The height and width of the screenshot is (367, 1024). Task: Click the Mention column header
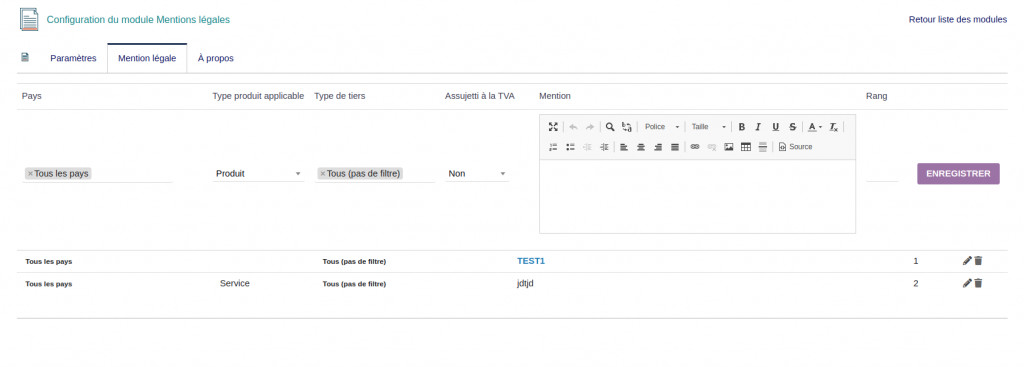(555, 96)
